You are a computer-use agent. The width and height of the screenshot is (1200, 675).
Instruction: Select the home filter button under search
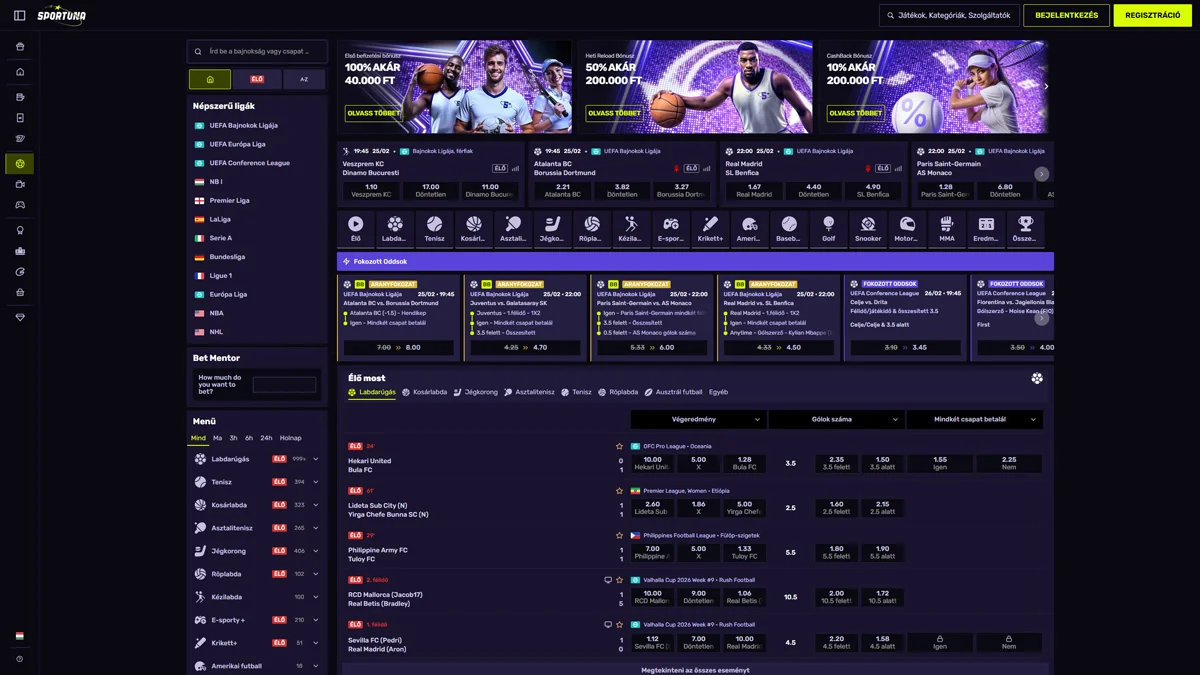(x=210, y=79)
